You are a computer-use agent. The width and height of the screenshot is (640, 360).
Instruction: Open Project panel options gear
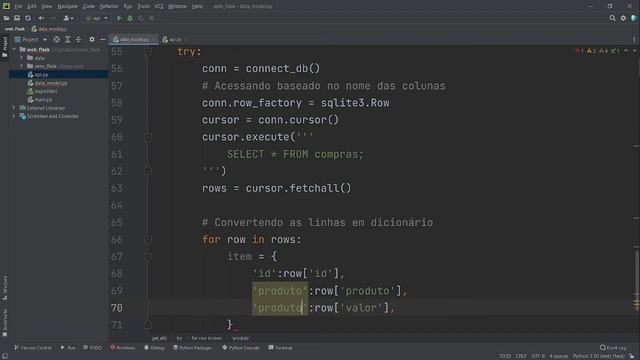[92, 40]
